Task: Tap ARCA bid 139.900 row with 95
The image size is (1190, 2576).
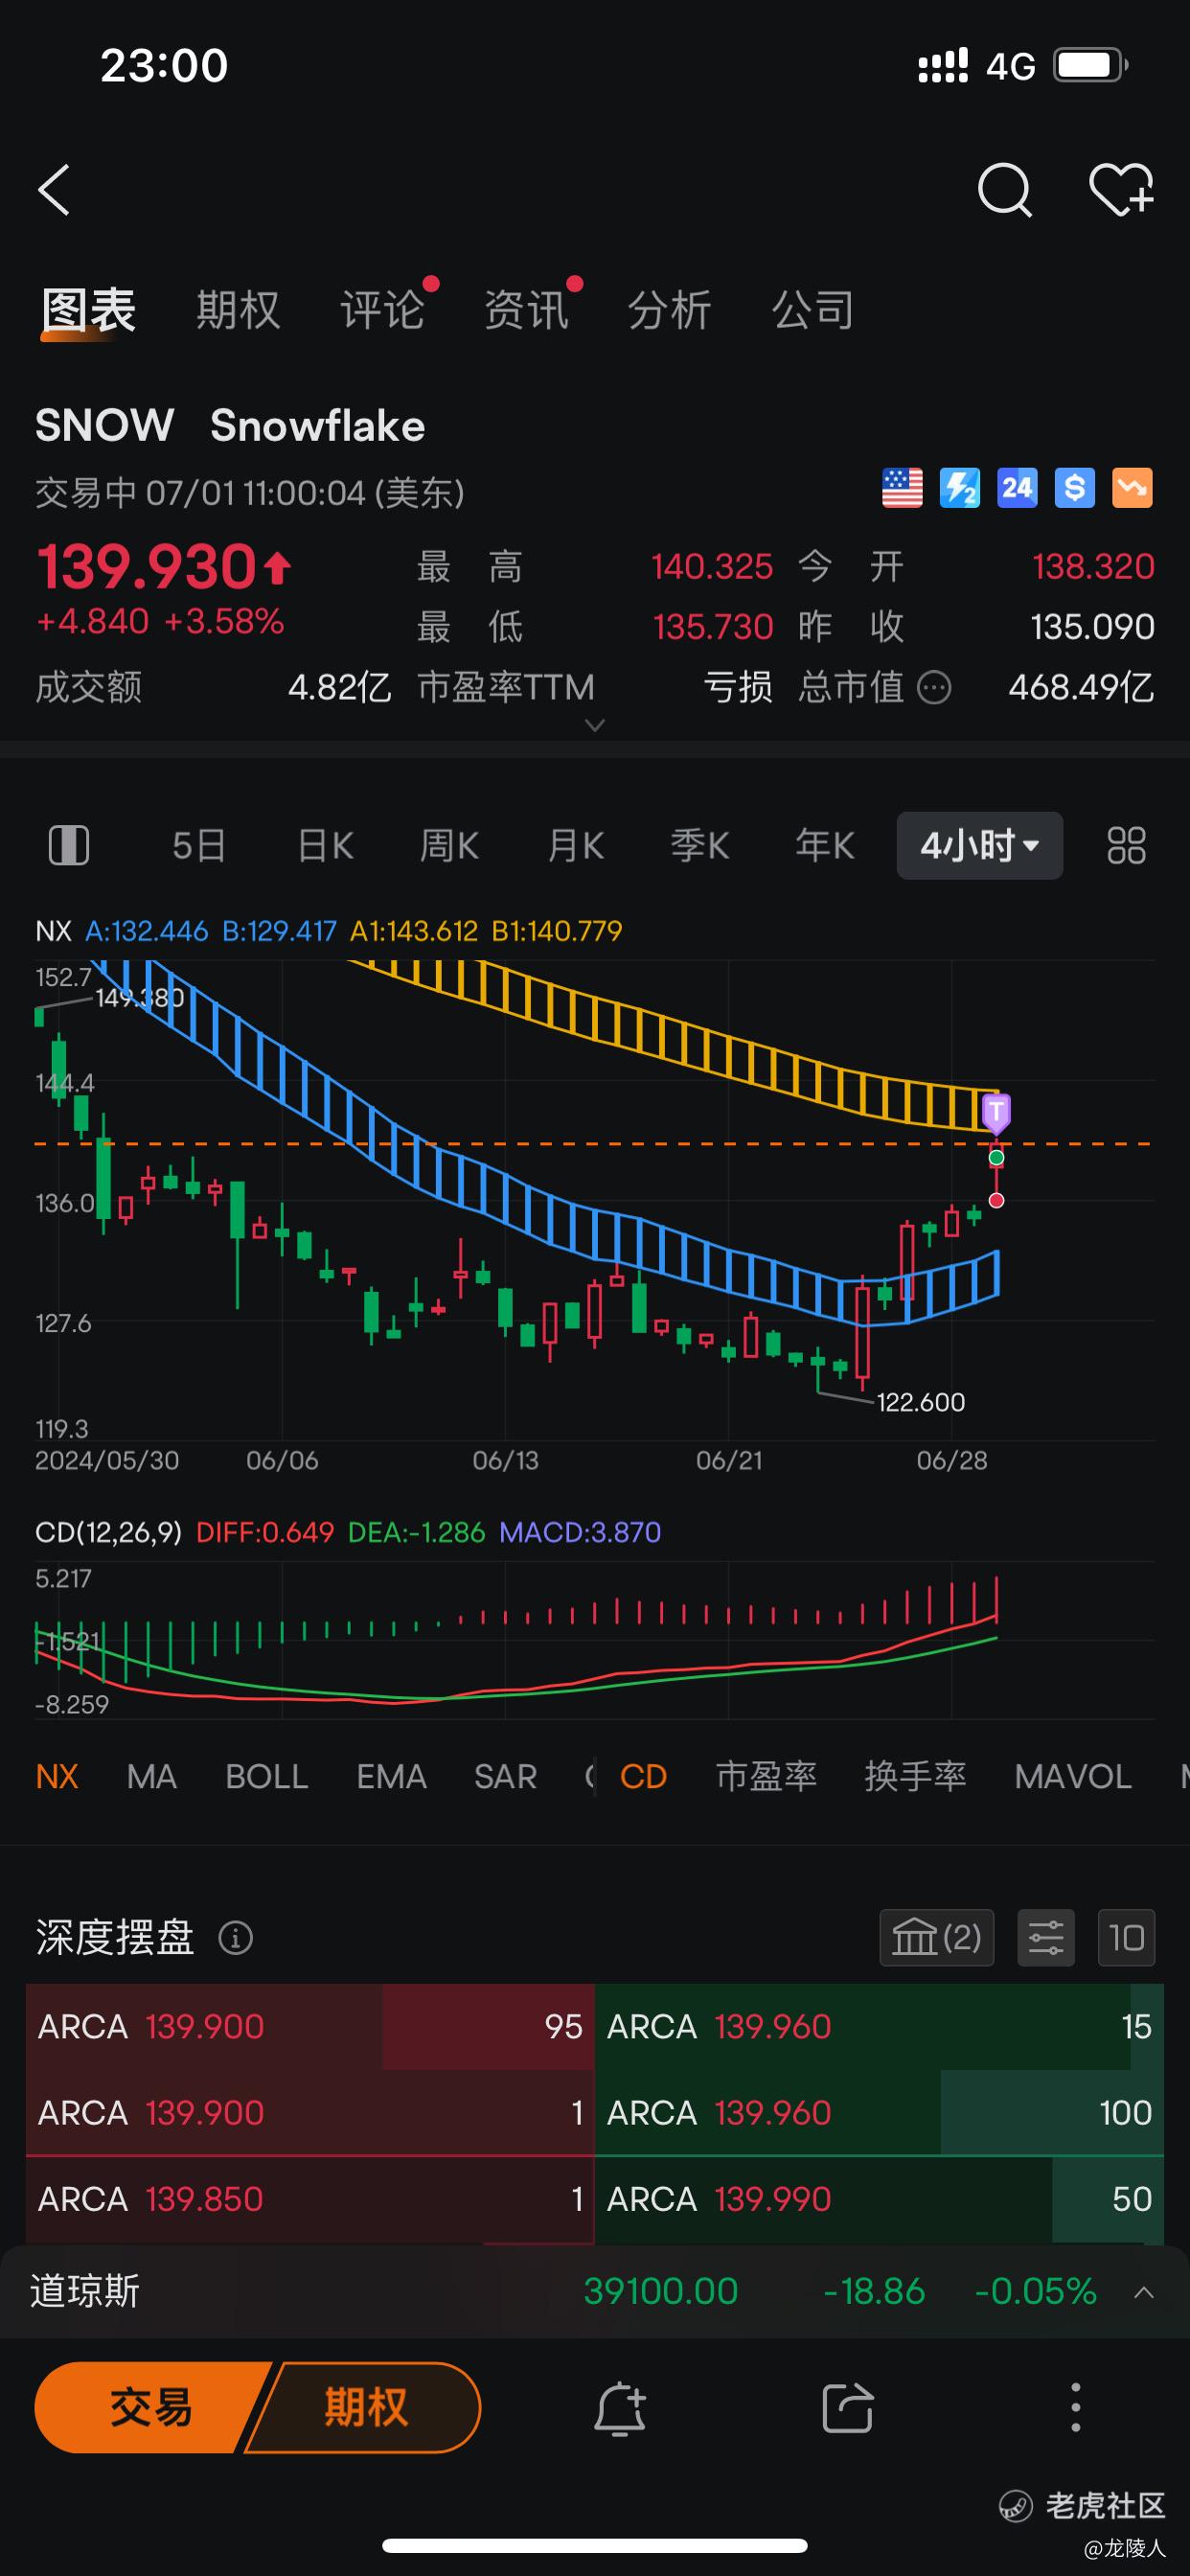Action: (310, 2026)
